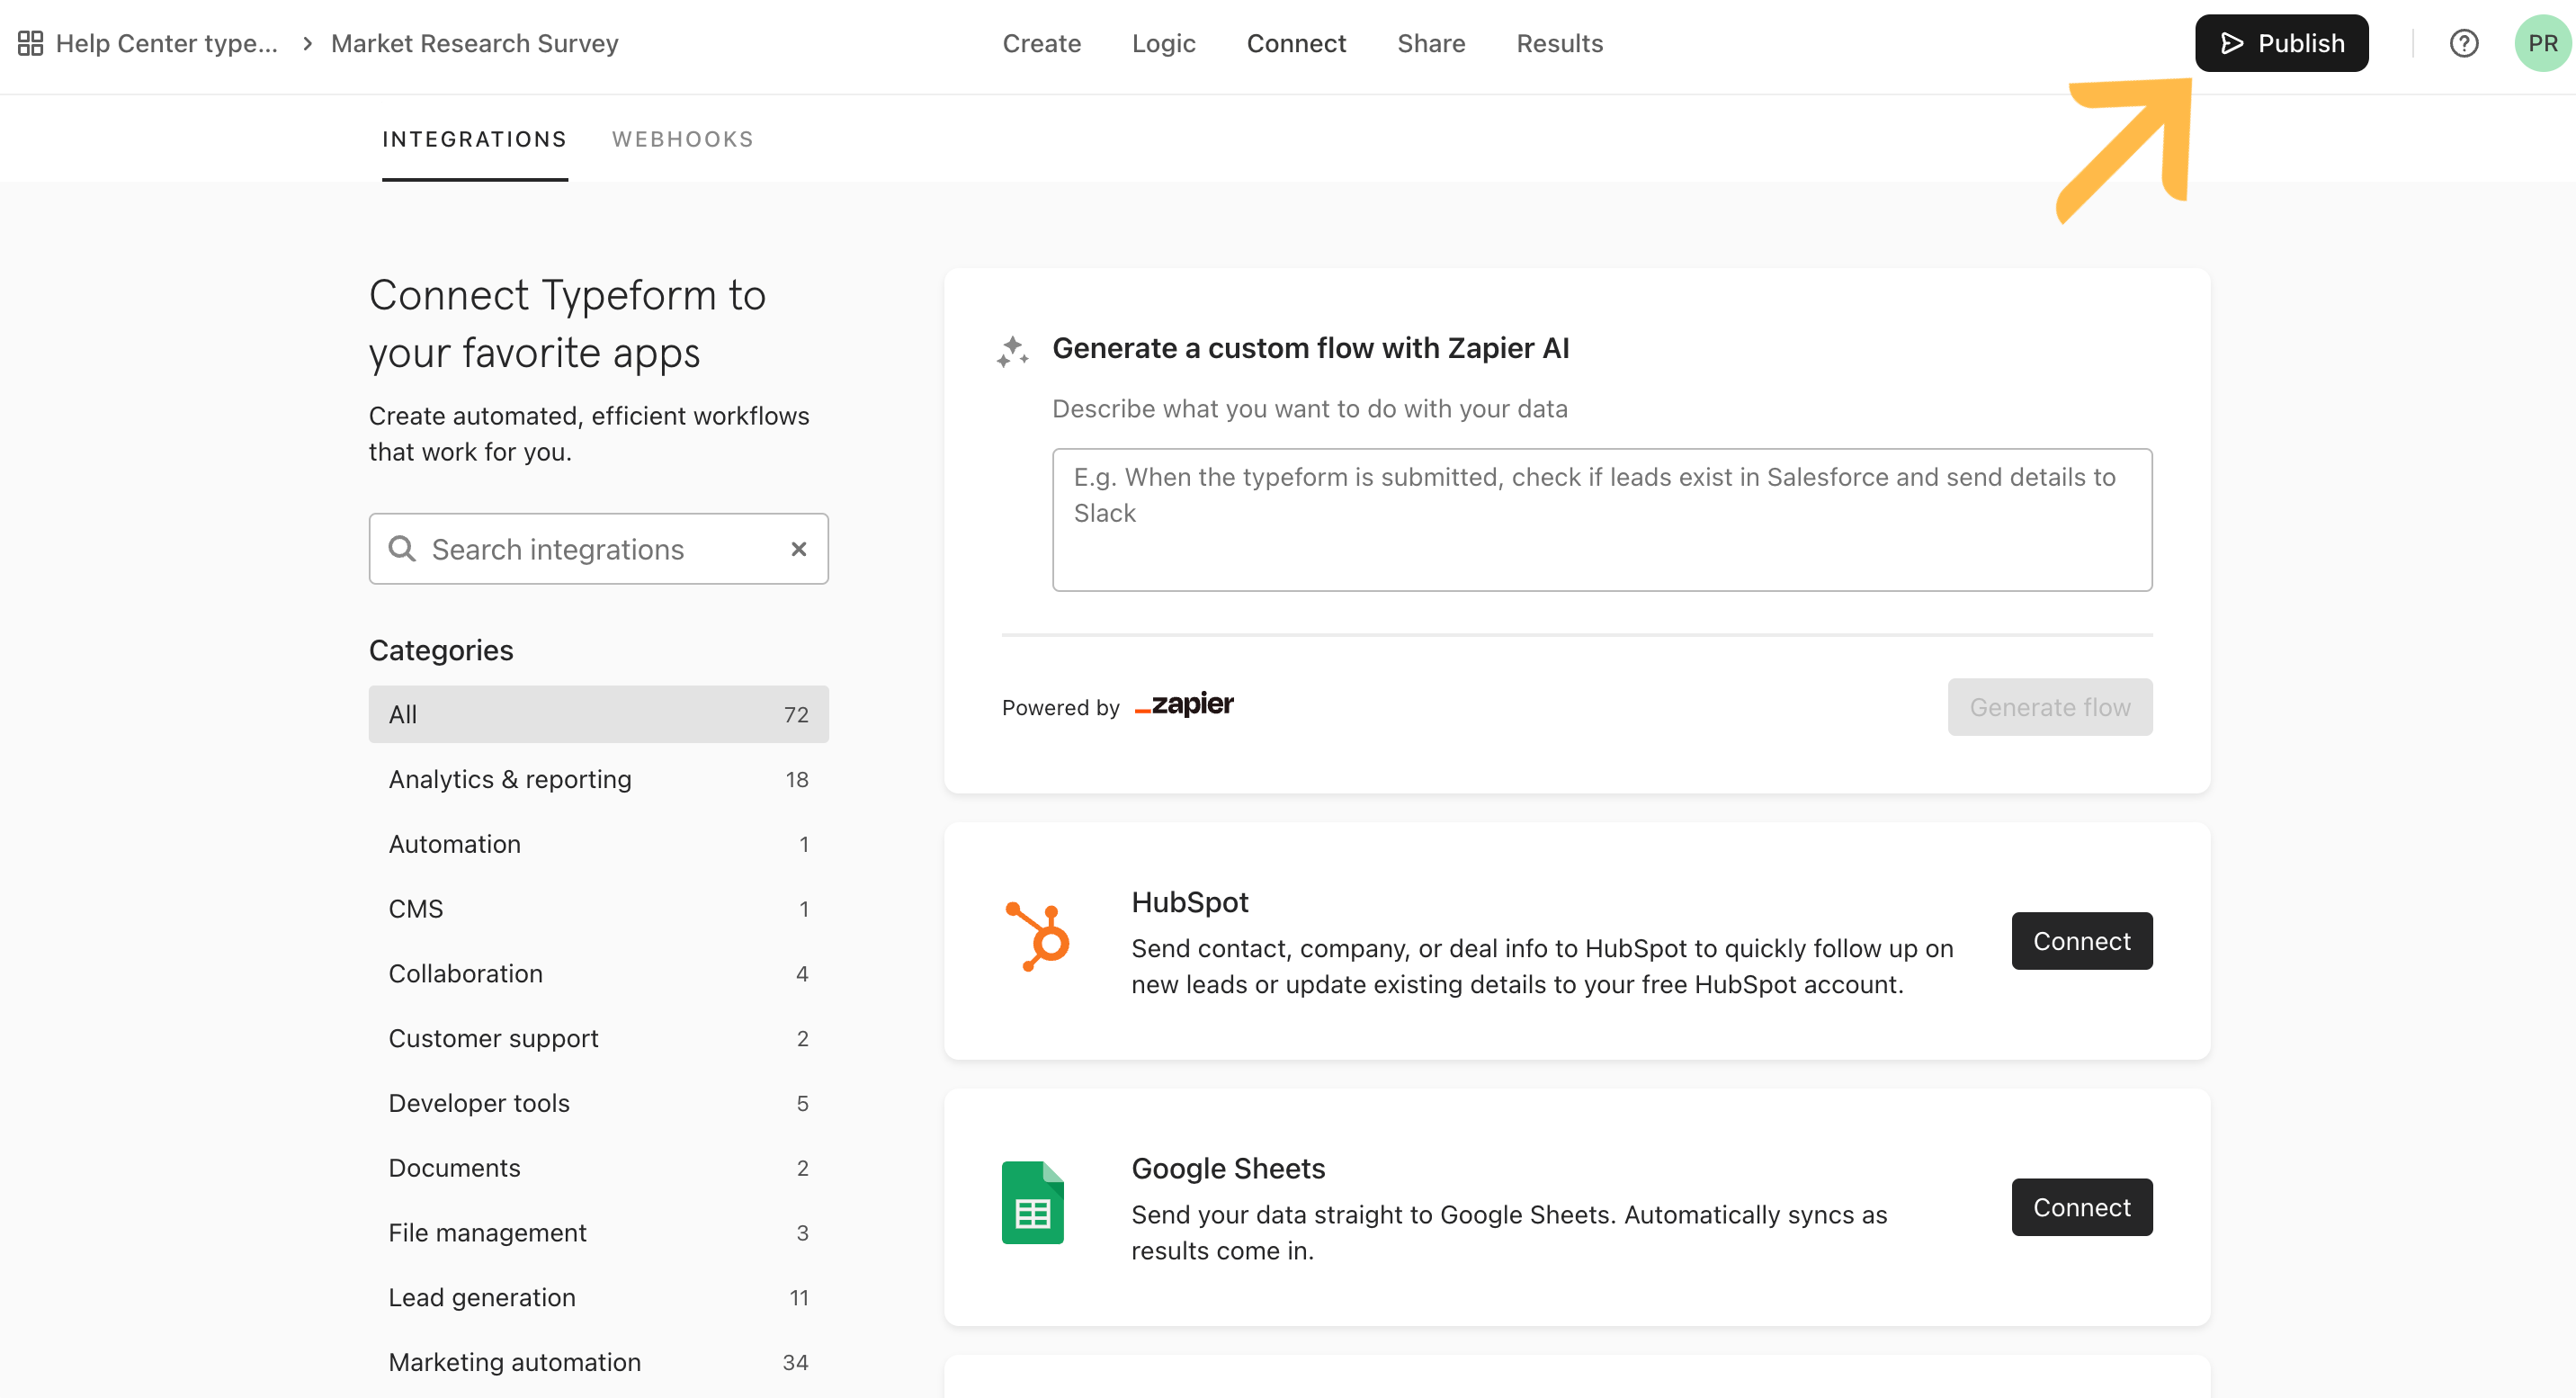
Task: Go to the Create tab
Action: click(x=1041, y=43)
